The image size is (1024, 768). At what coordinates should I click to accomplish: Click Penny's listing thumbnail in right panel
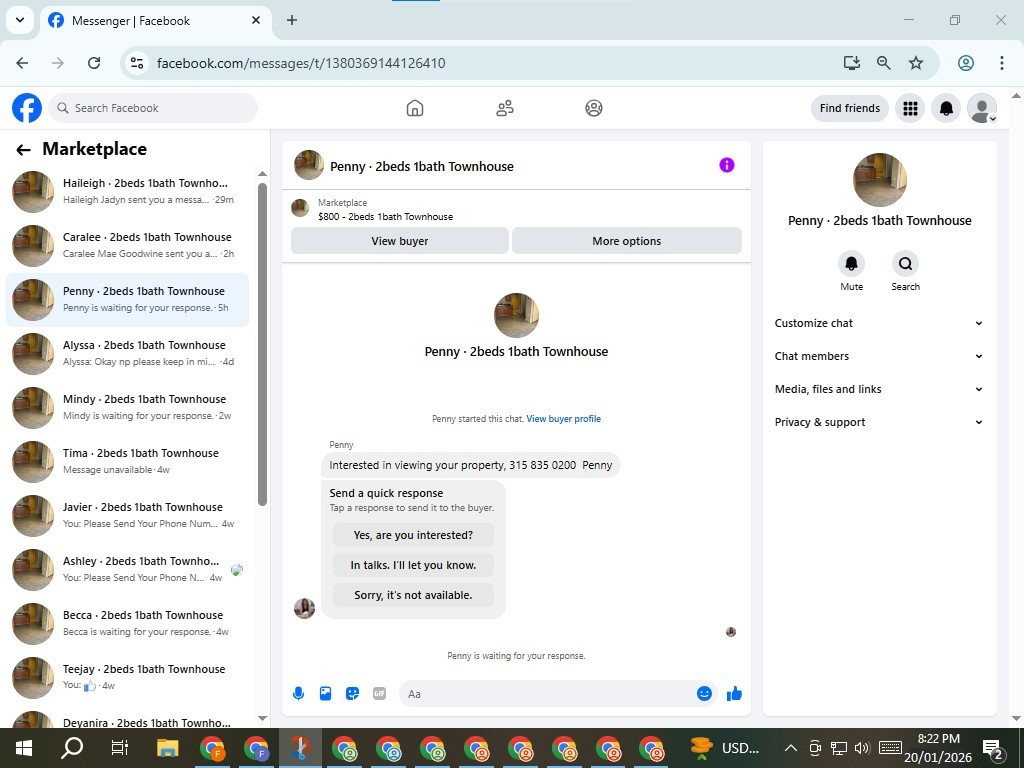click(880, 180)
